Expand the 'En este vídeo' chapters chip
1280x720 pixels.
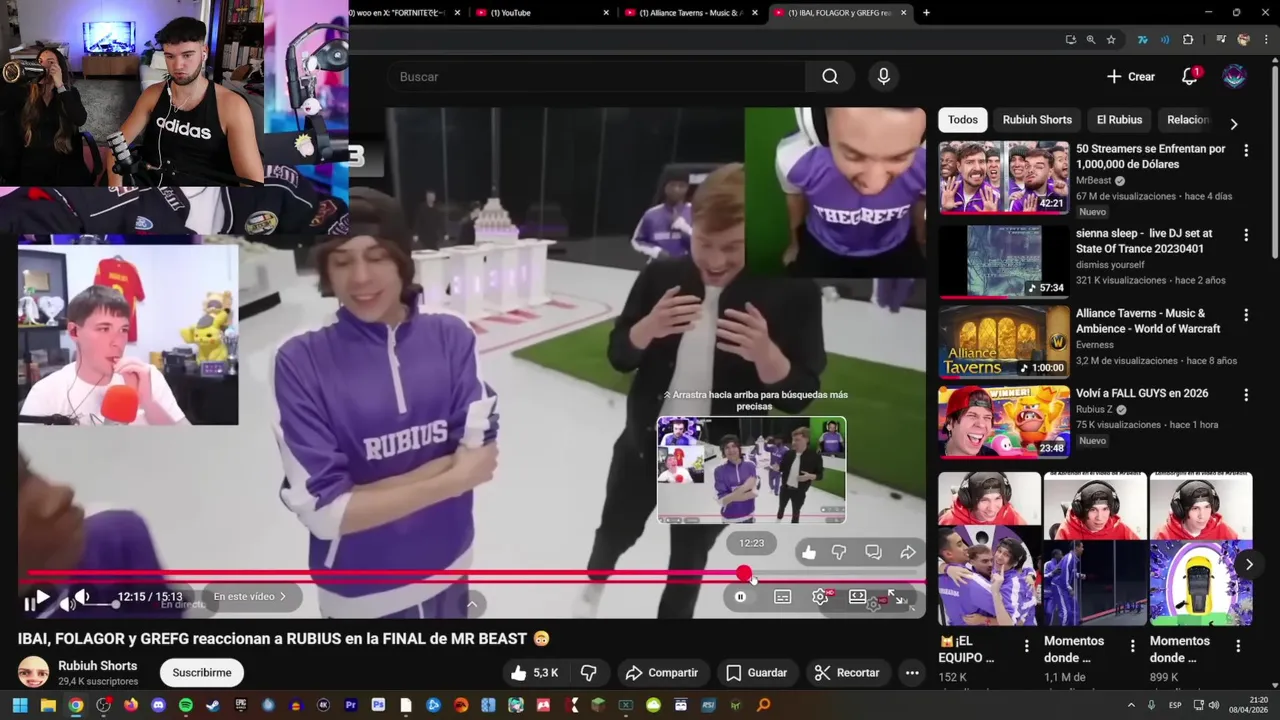250,597
